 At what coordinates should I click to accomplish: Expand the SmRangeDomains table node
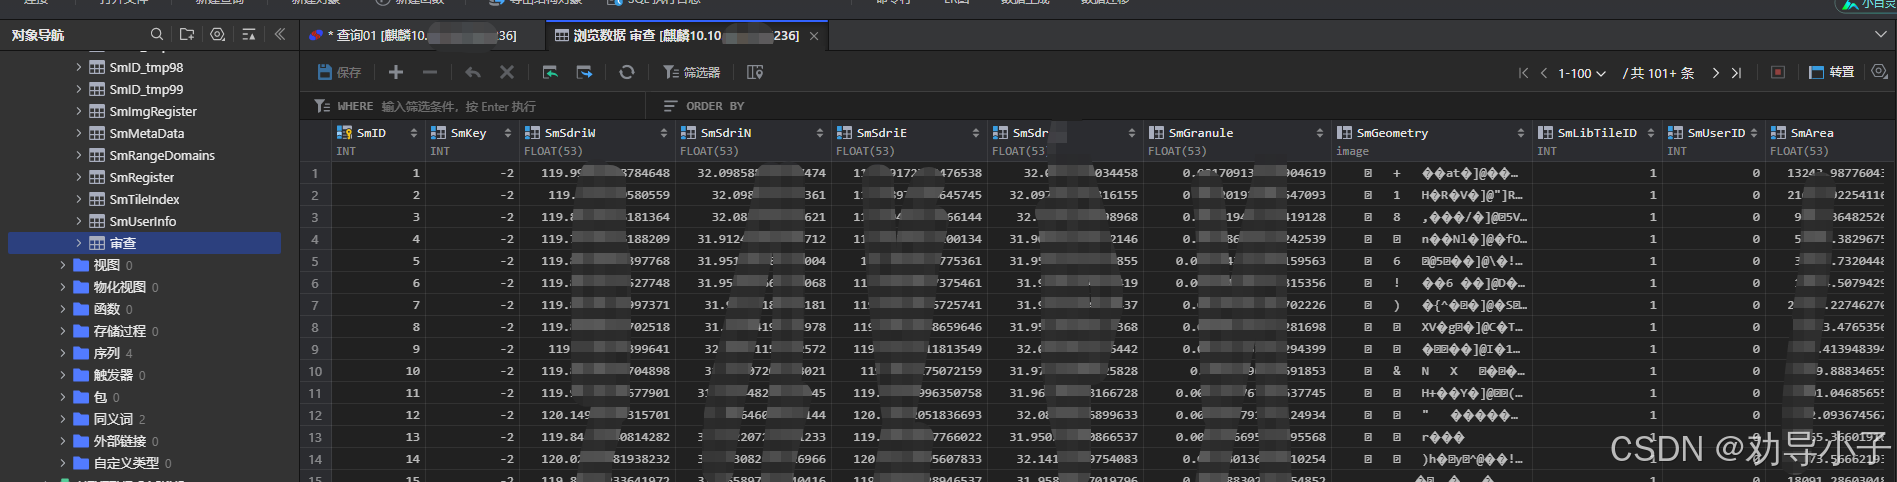tap(79, 155)
